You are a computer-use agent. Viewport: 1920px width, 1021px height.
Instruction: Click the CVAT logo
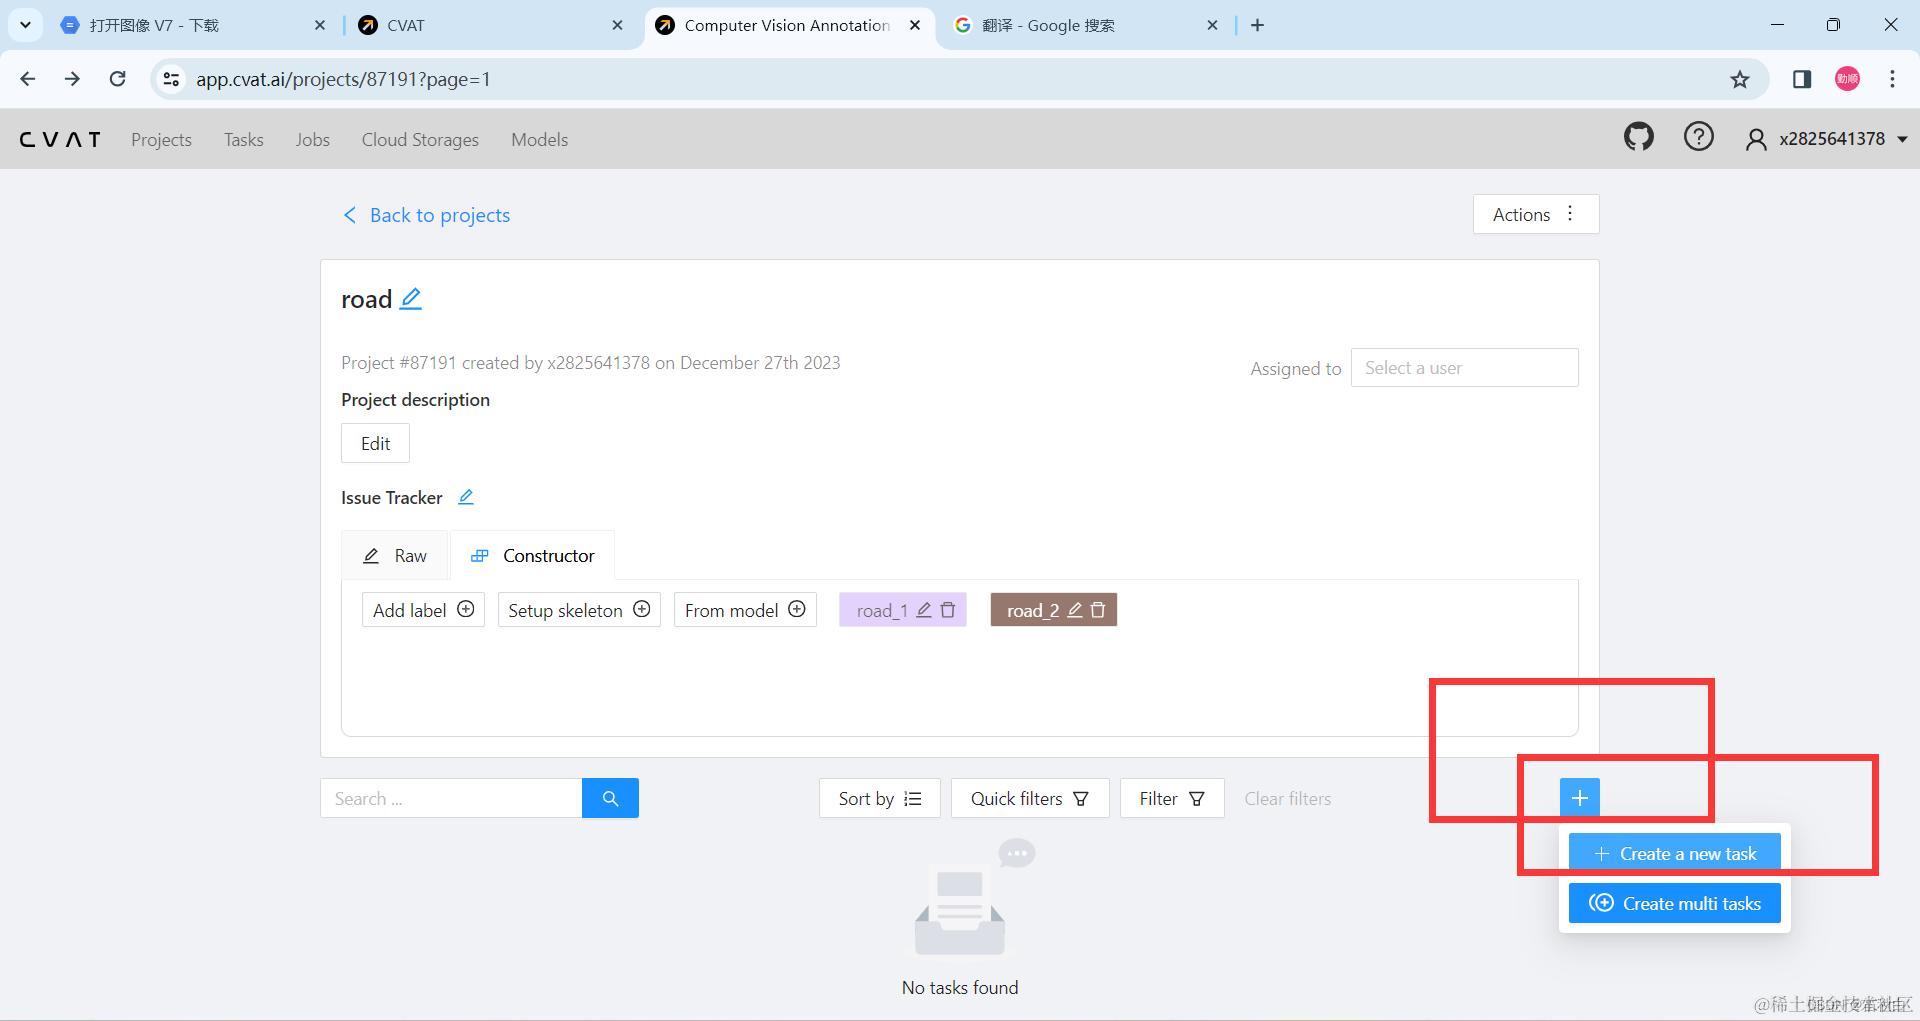point(60,139)
